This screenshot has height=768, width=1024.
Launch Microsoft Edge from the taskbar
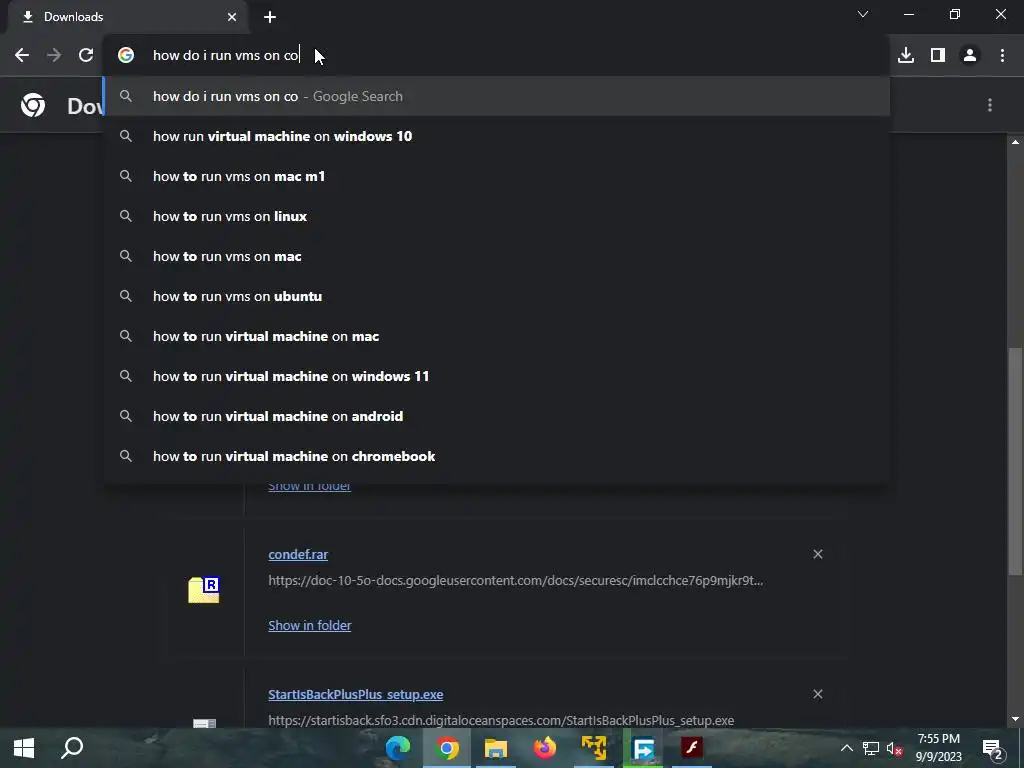click(x=398, y=748)
